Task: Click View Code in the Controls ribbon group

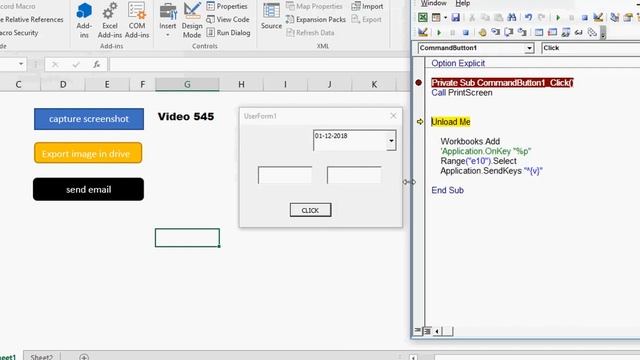Action: pyautogui.click(x=228, y=19)
